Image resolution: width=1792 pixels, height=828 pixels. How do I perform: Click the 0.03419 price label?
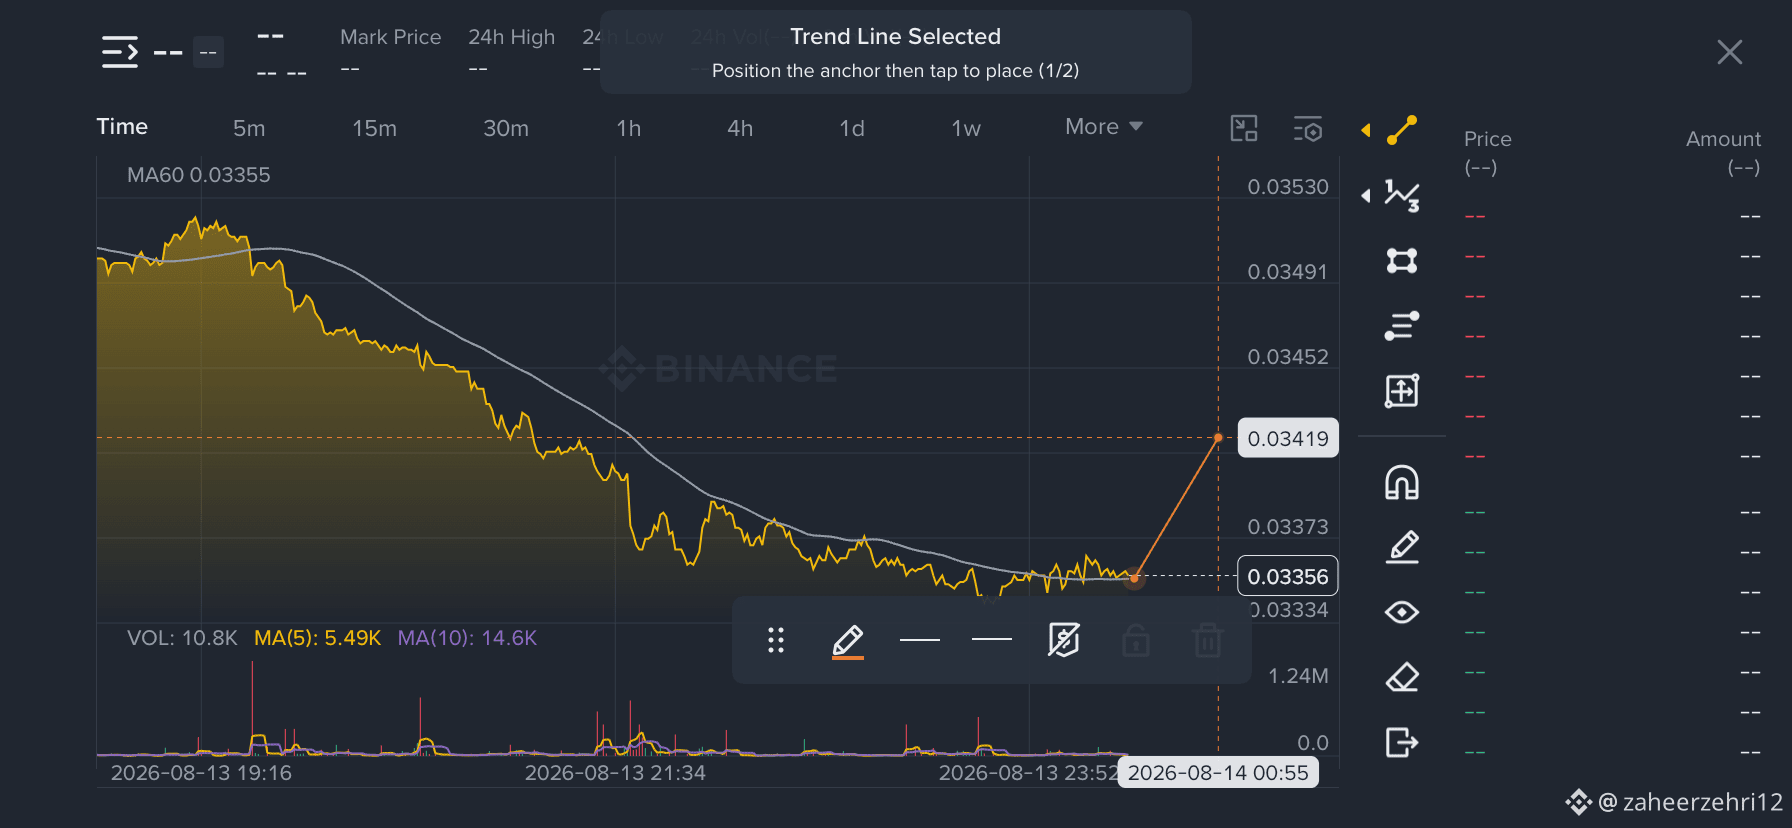pyautogui.click(x=1288, y=438)
